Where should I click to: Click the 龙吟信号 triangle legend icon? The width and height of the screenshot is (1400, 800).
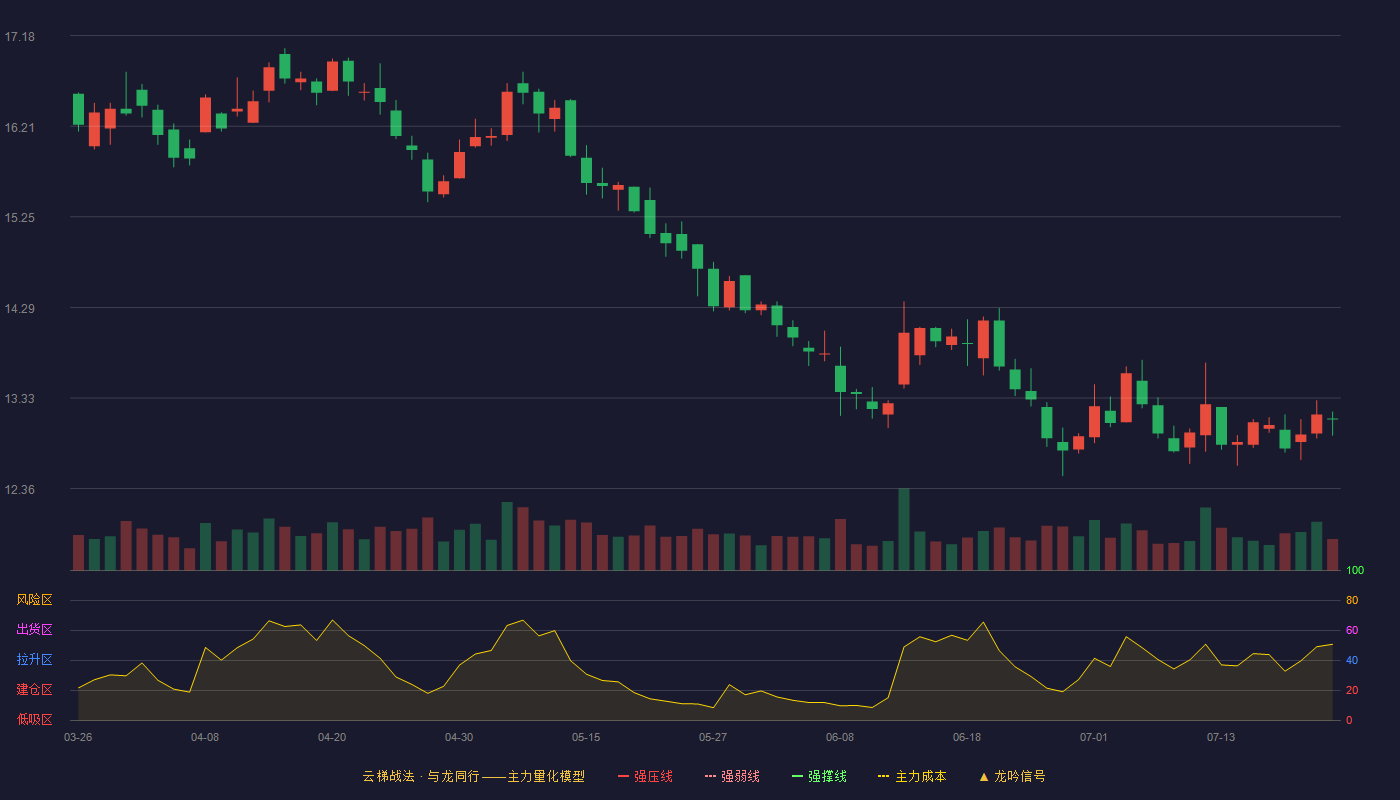click(984, 776)
